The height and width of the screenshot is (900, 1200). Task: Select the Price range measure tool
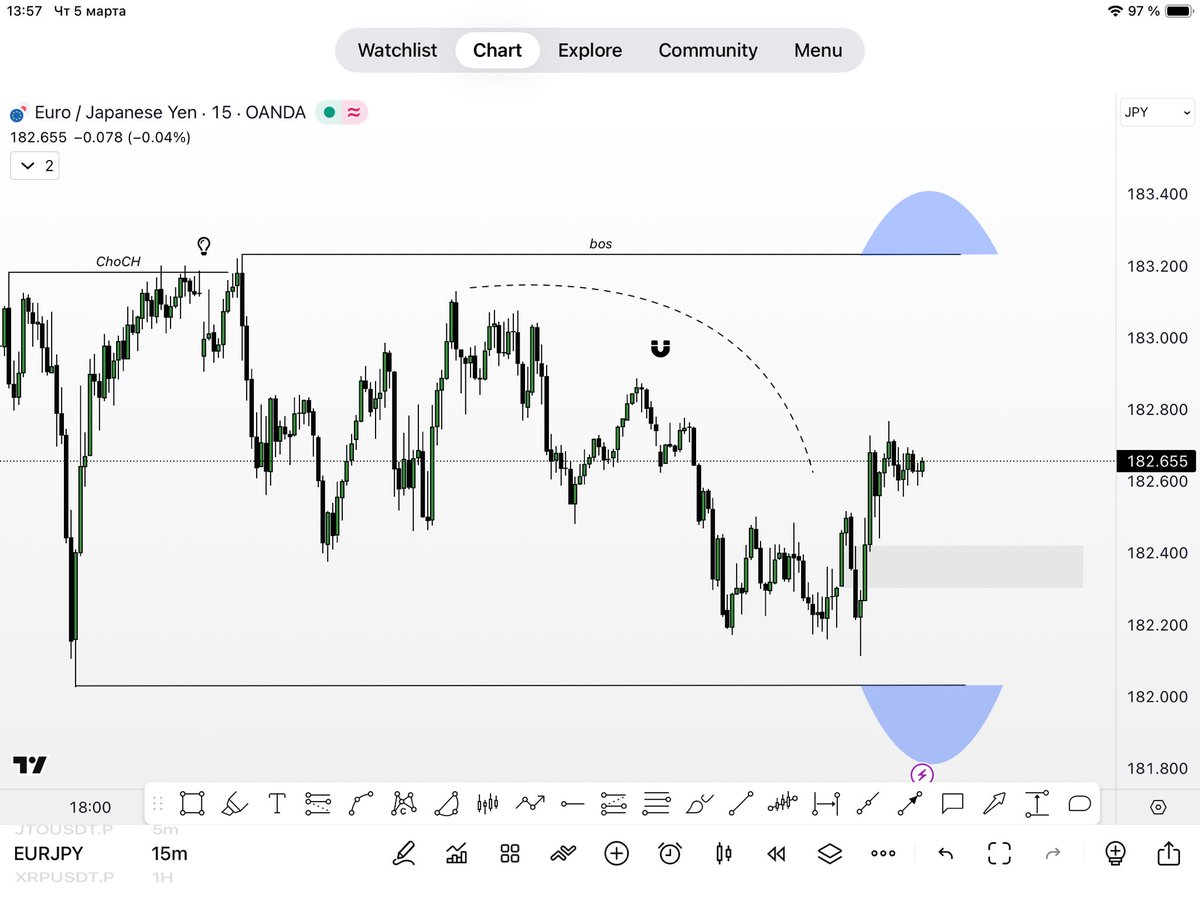point(826,803)
